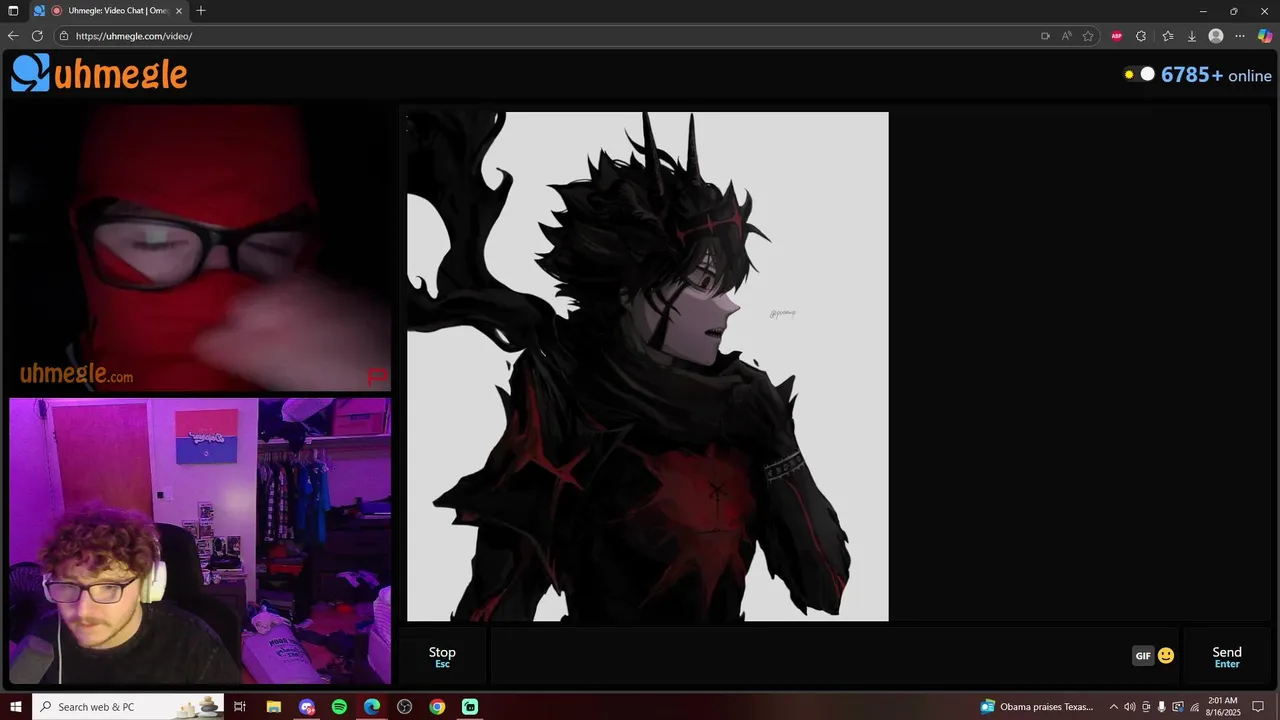The width and height of the screenshot is (1280, 720).
Task: Open the Extensions menu
Action: (x=1141, y=36)
